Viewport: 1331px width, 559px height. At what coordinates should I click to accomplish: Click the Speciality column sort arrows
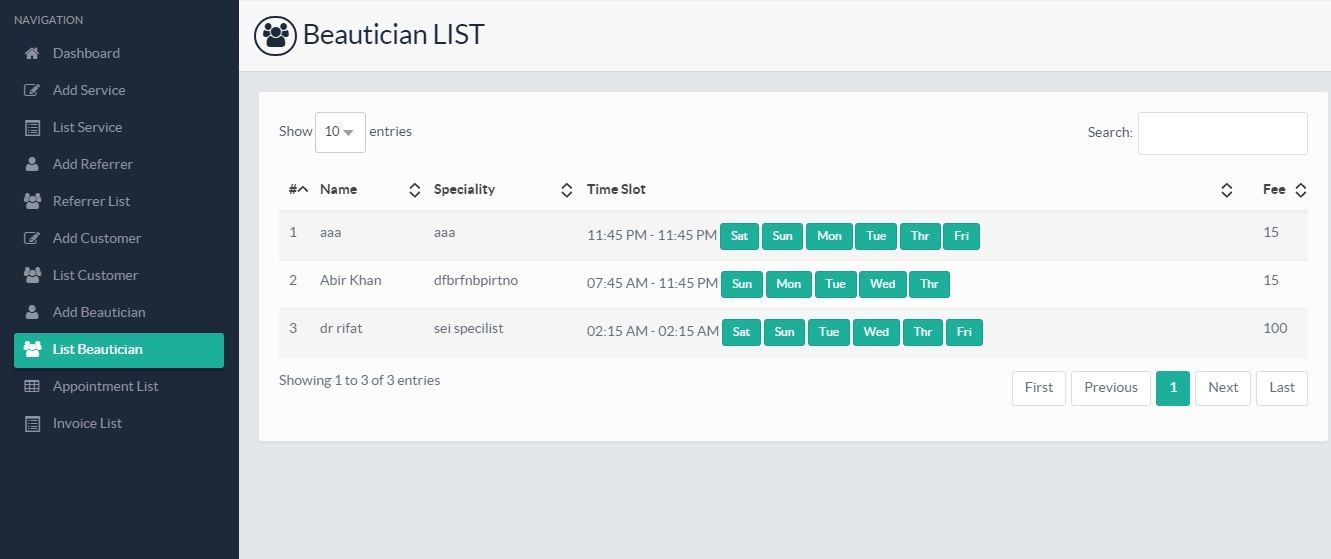pos(566,190)
